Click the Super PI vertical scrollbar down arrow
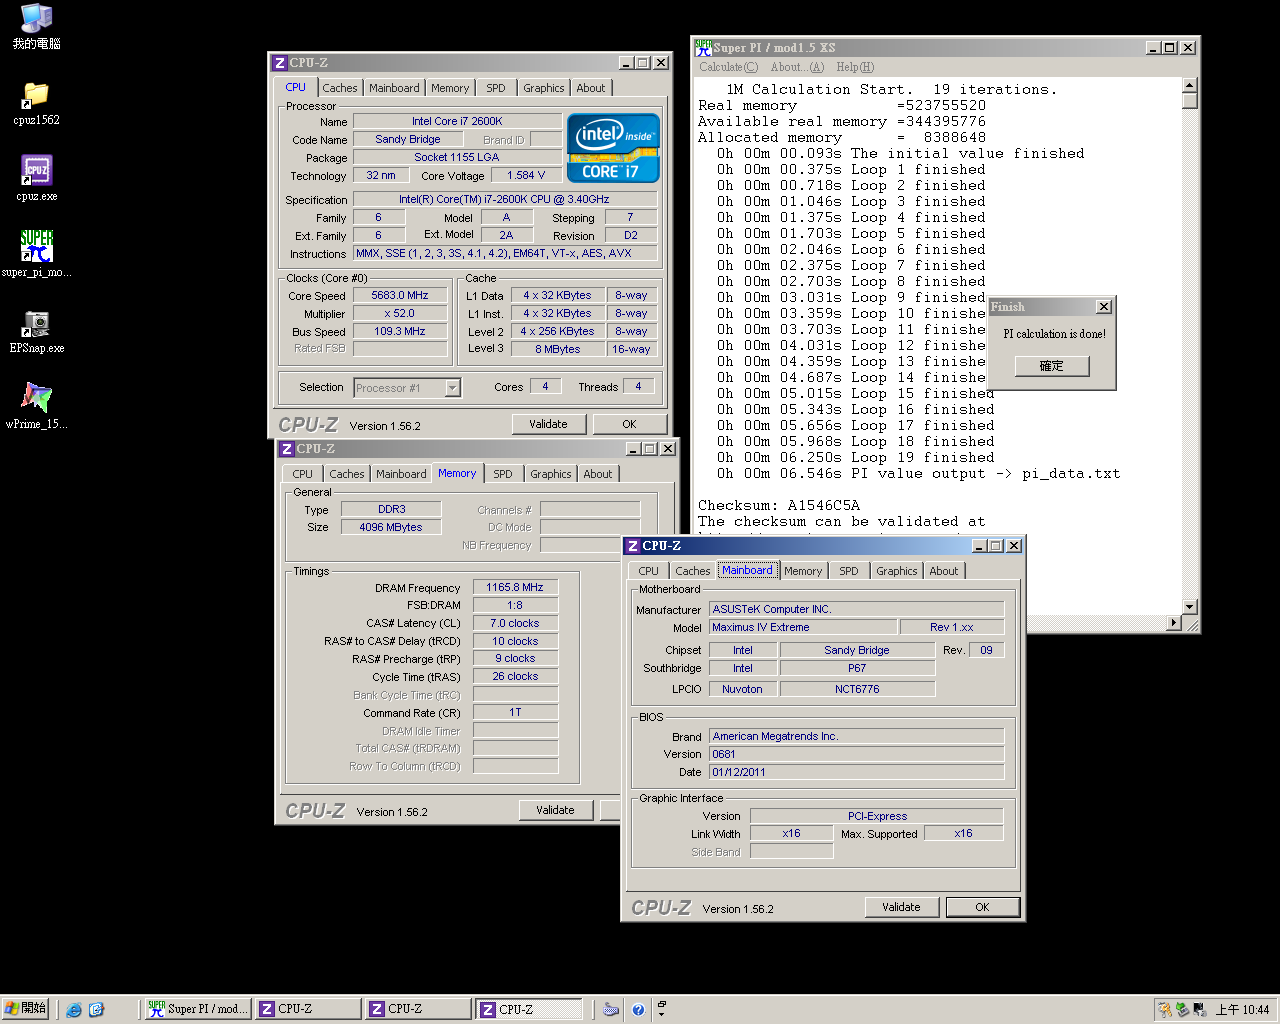The image size is (1280, 1024). [x=1189, y=607]
